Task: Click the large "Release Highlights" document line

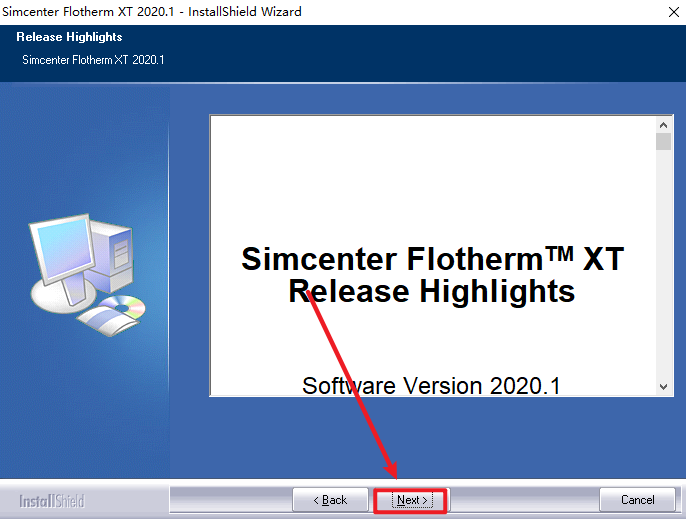Action: [432, 291]
